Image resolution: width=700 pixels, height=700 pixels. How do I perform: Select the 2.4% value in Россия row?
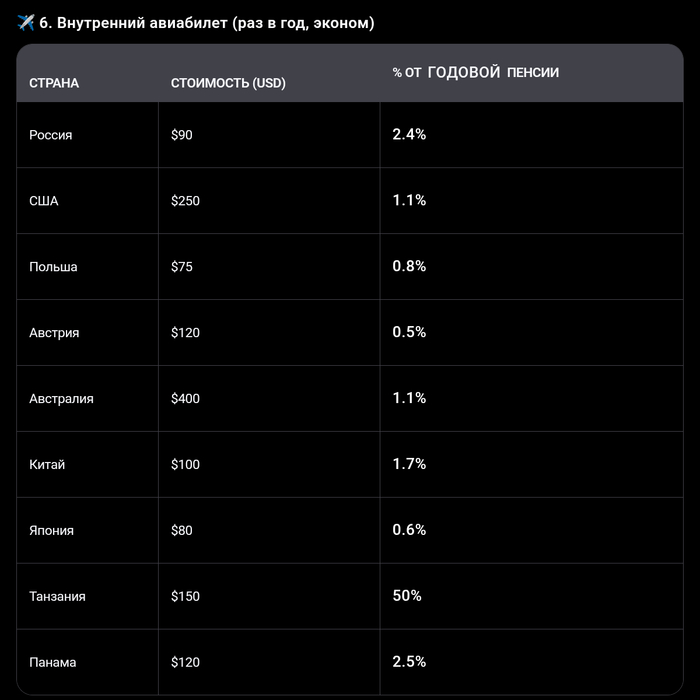(x=409, y=134)
